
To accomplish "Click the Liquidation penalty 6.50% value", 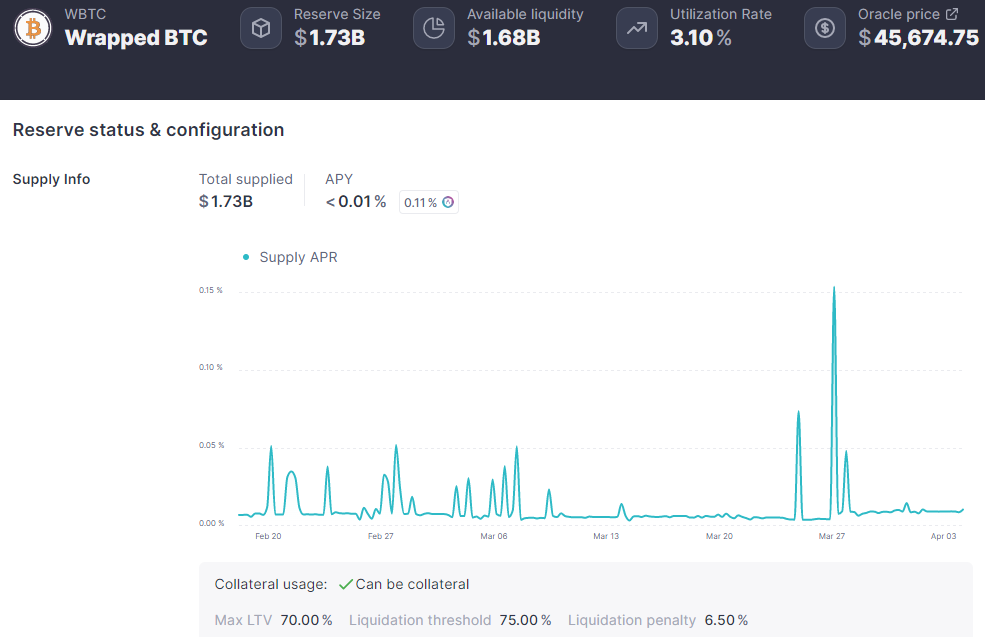I will click(726, 620).
